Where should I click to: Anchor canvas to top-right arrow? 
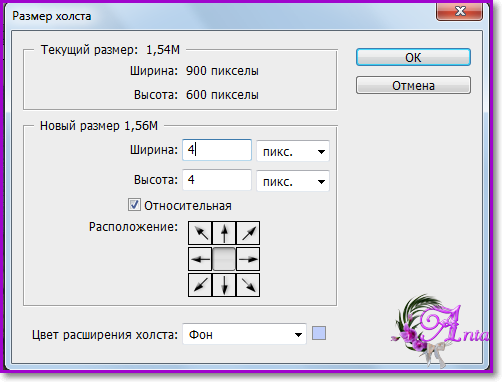[x=248, y=233]
